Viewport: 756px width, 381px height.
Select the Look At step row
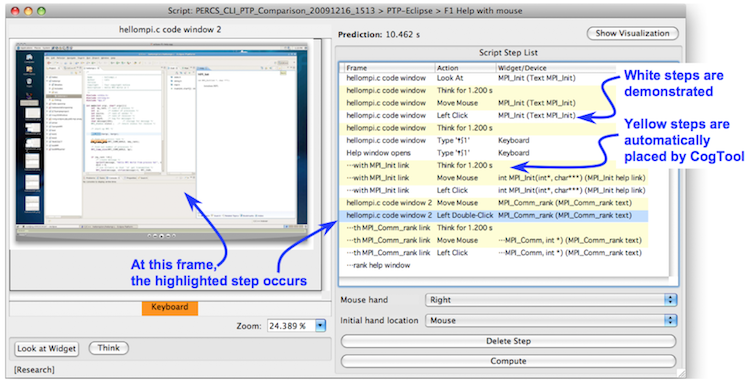click(494, 78)
